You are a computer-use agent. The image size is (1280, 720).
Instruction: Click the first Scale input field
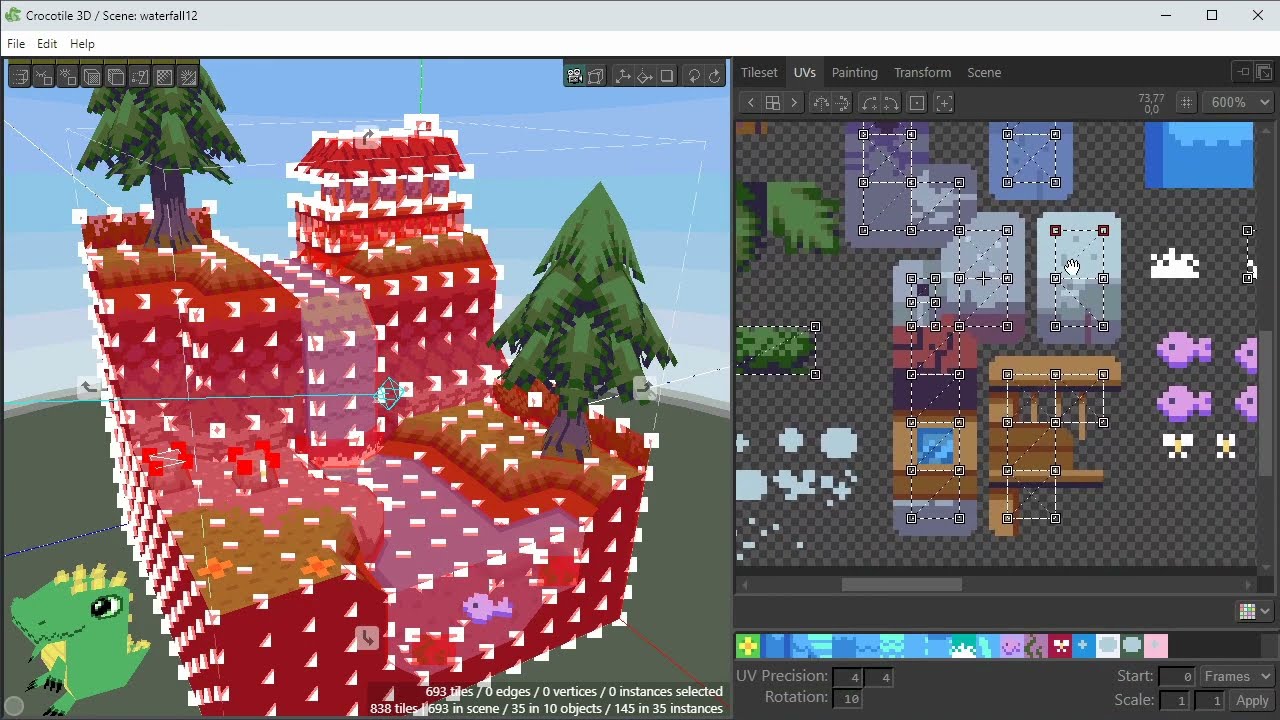[x=1176, y=701]
